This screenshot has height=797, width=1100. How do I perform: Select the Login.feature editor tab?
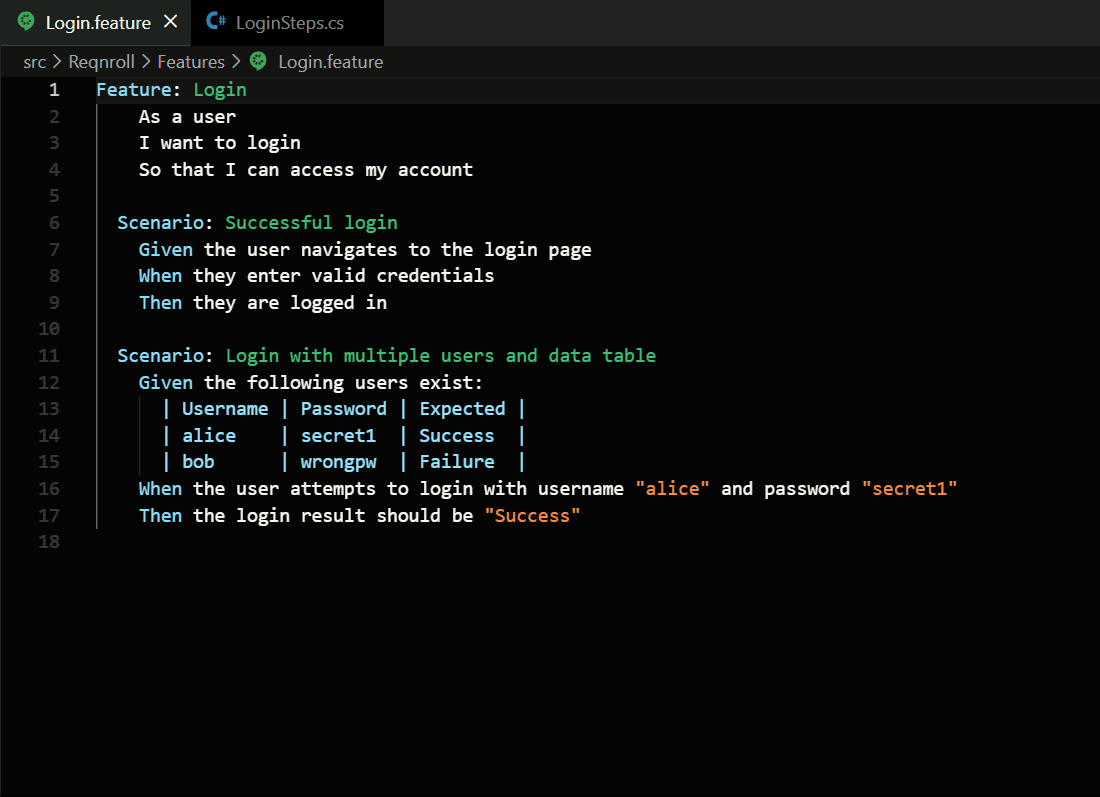click(98, 23)
